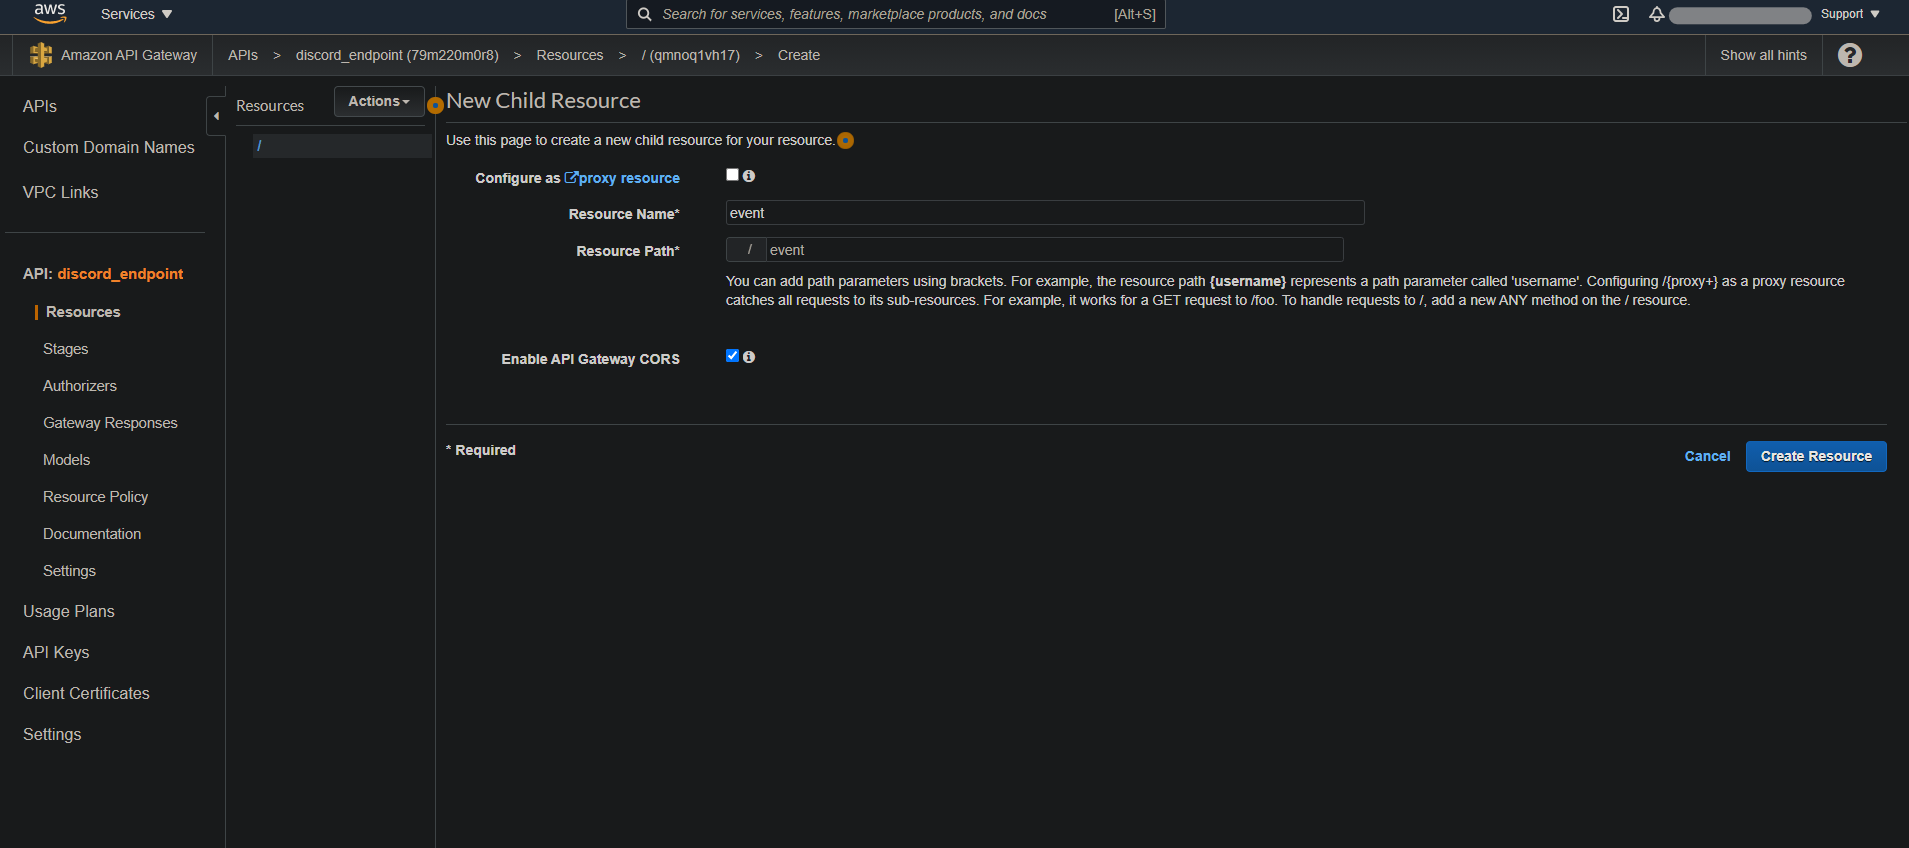
Task: Click the Cancel link
Action: 1707,456
